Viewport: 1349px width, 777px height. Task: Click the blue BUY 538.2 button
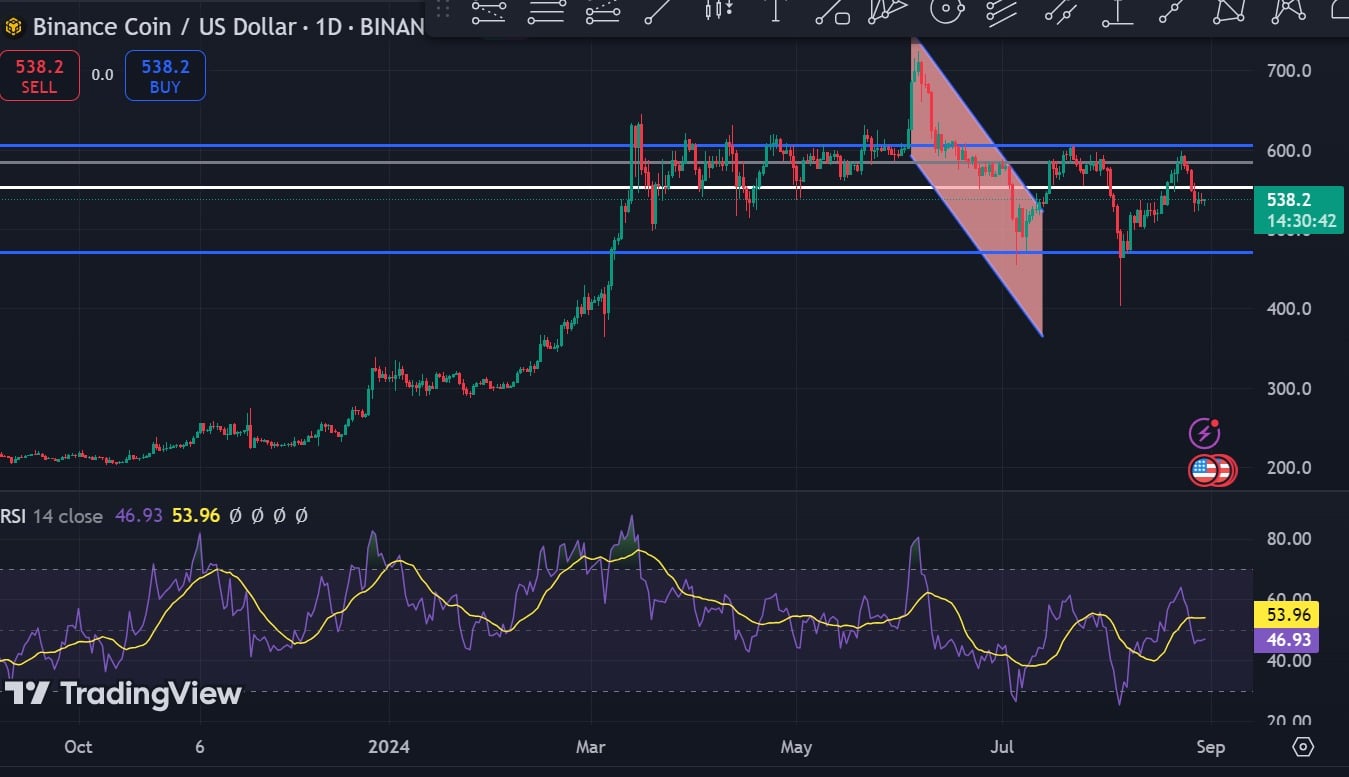point(165,75)
